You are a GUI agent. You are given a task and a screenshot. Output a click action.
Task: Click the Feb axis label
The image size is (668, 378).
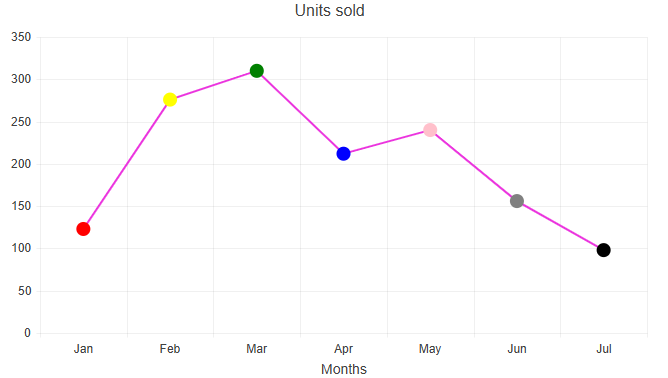(x=170, y=349)
